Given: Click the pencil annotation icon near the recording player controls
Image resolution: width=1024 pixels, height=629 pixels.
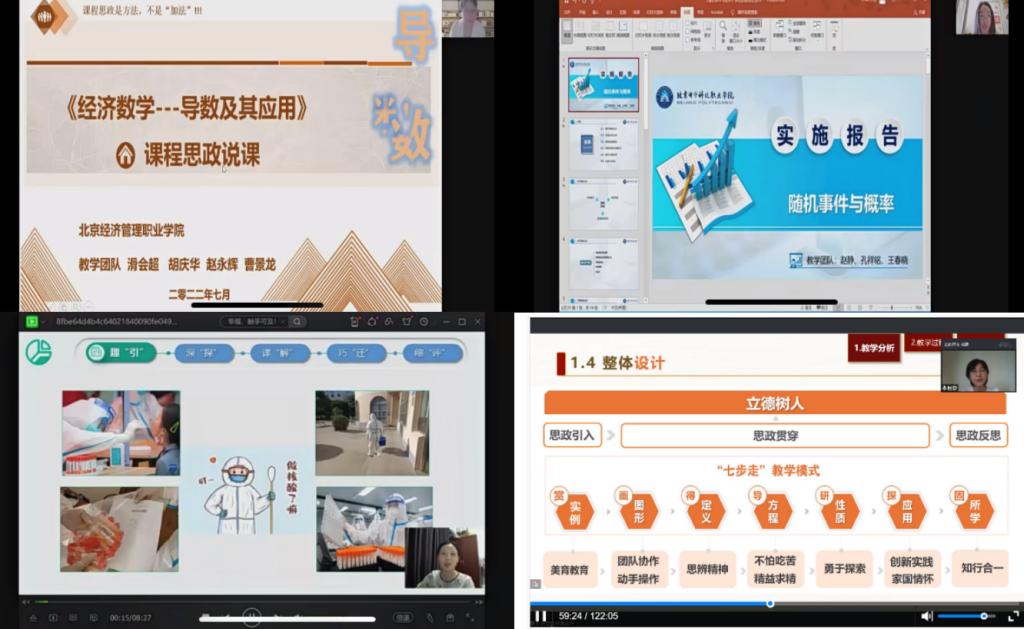Looking at the screenshot, I should [429, 619].
